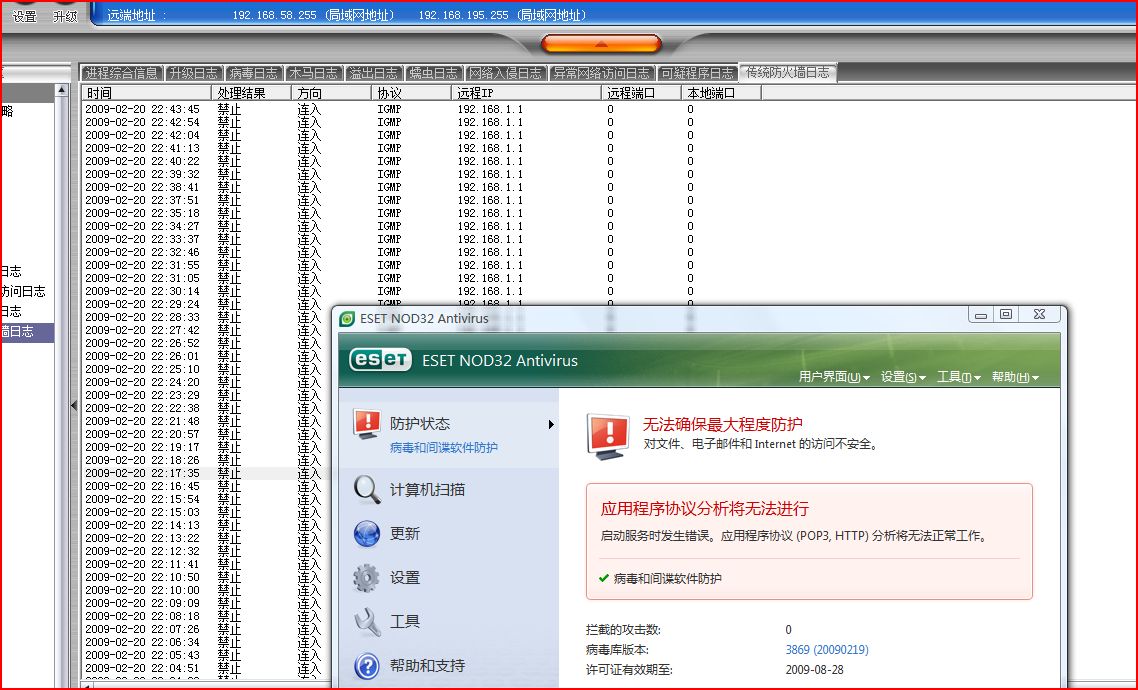This screenshot has width=1138, height=690.
Task: Select the 溢出日志 tab
Action: (x=374, y=73)
